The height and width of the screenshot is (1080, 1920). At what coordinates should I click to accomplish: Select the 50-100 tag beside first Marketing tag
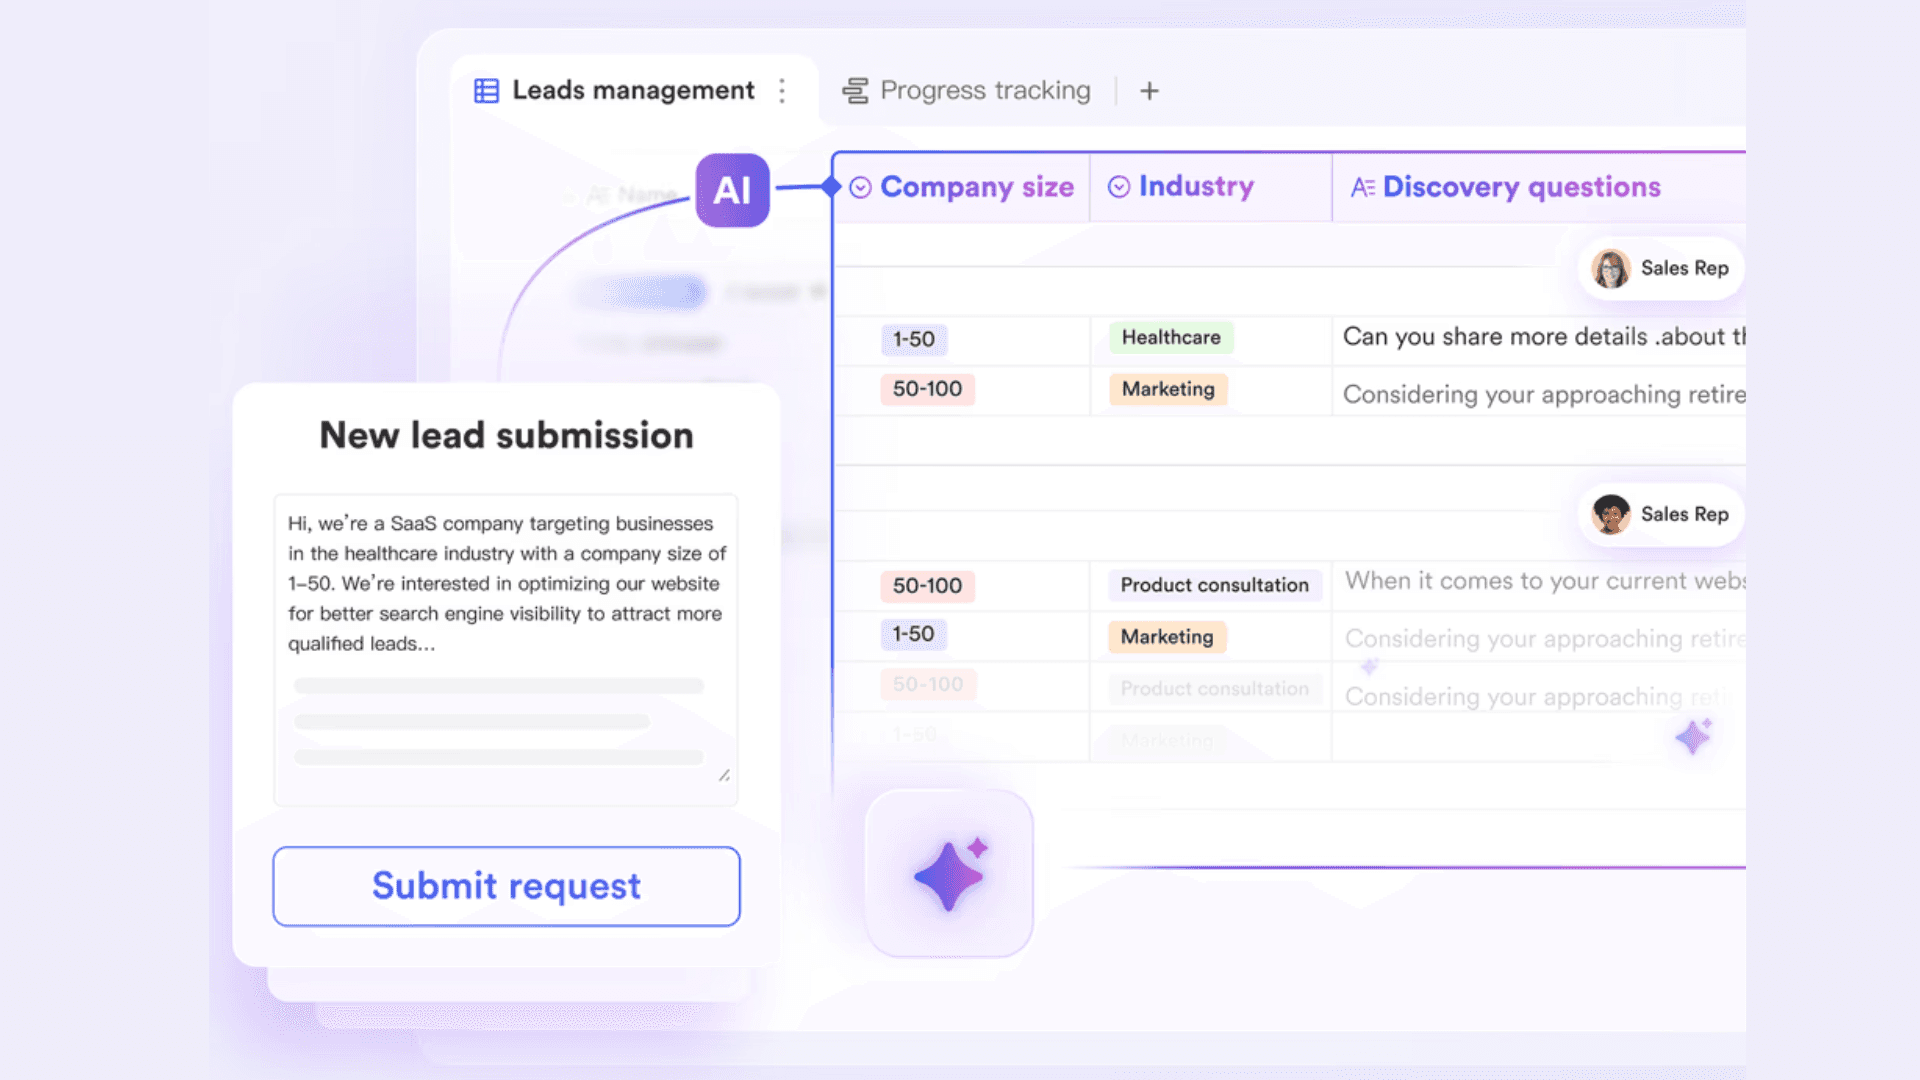(x=927, y=389)
